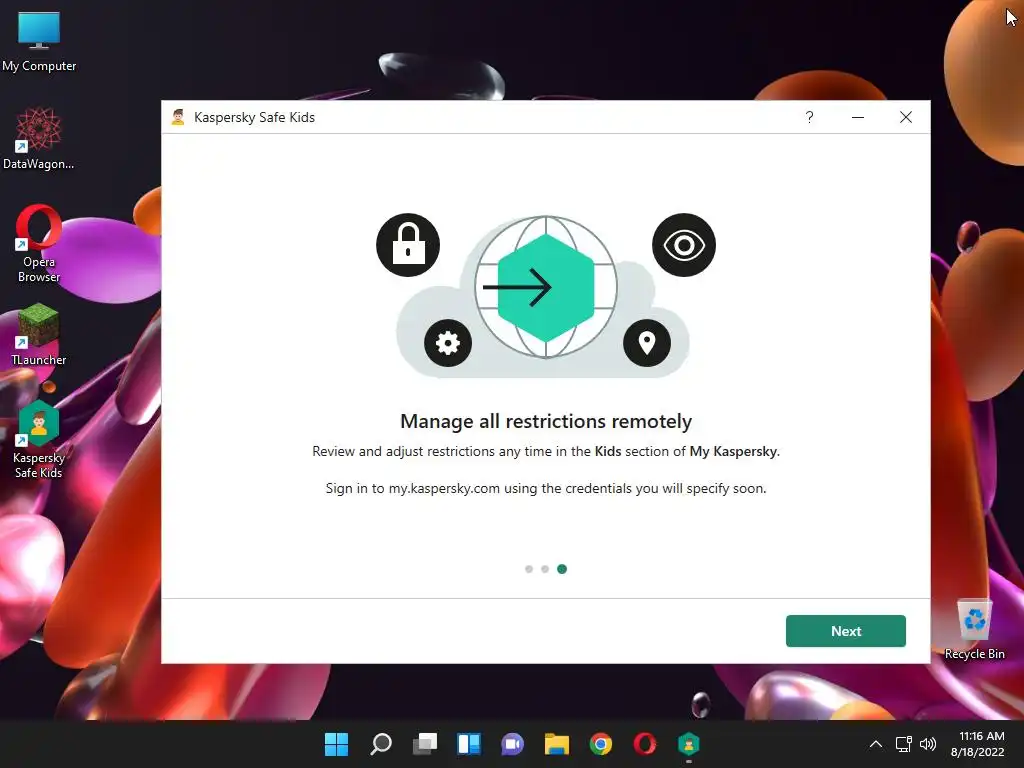Open the clock showing 11:16 AM
Image resolution: width=1024 pixels, height=768 pixels.
click(x=977, y=744)
